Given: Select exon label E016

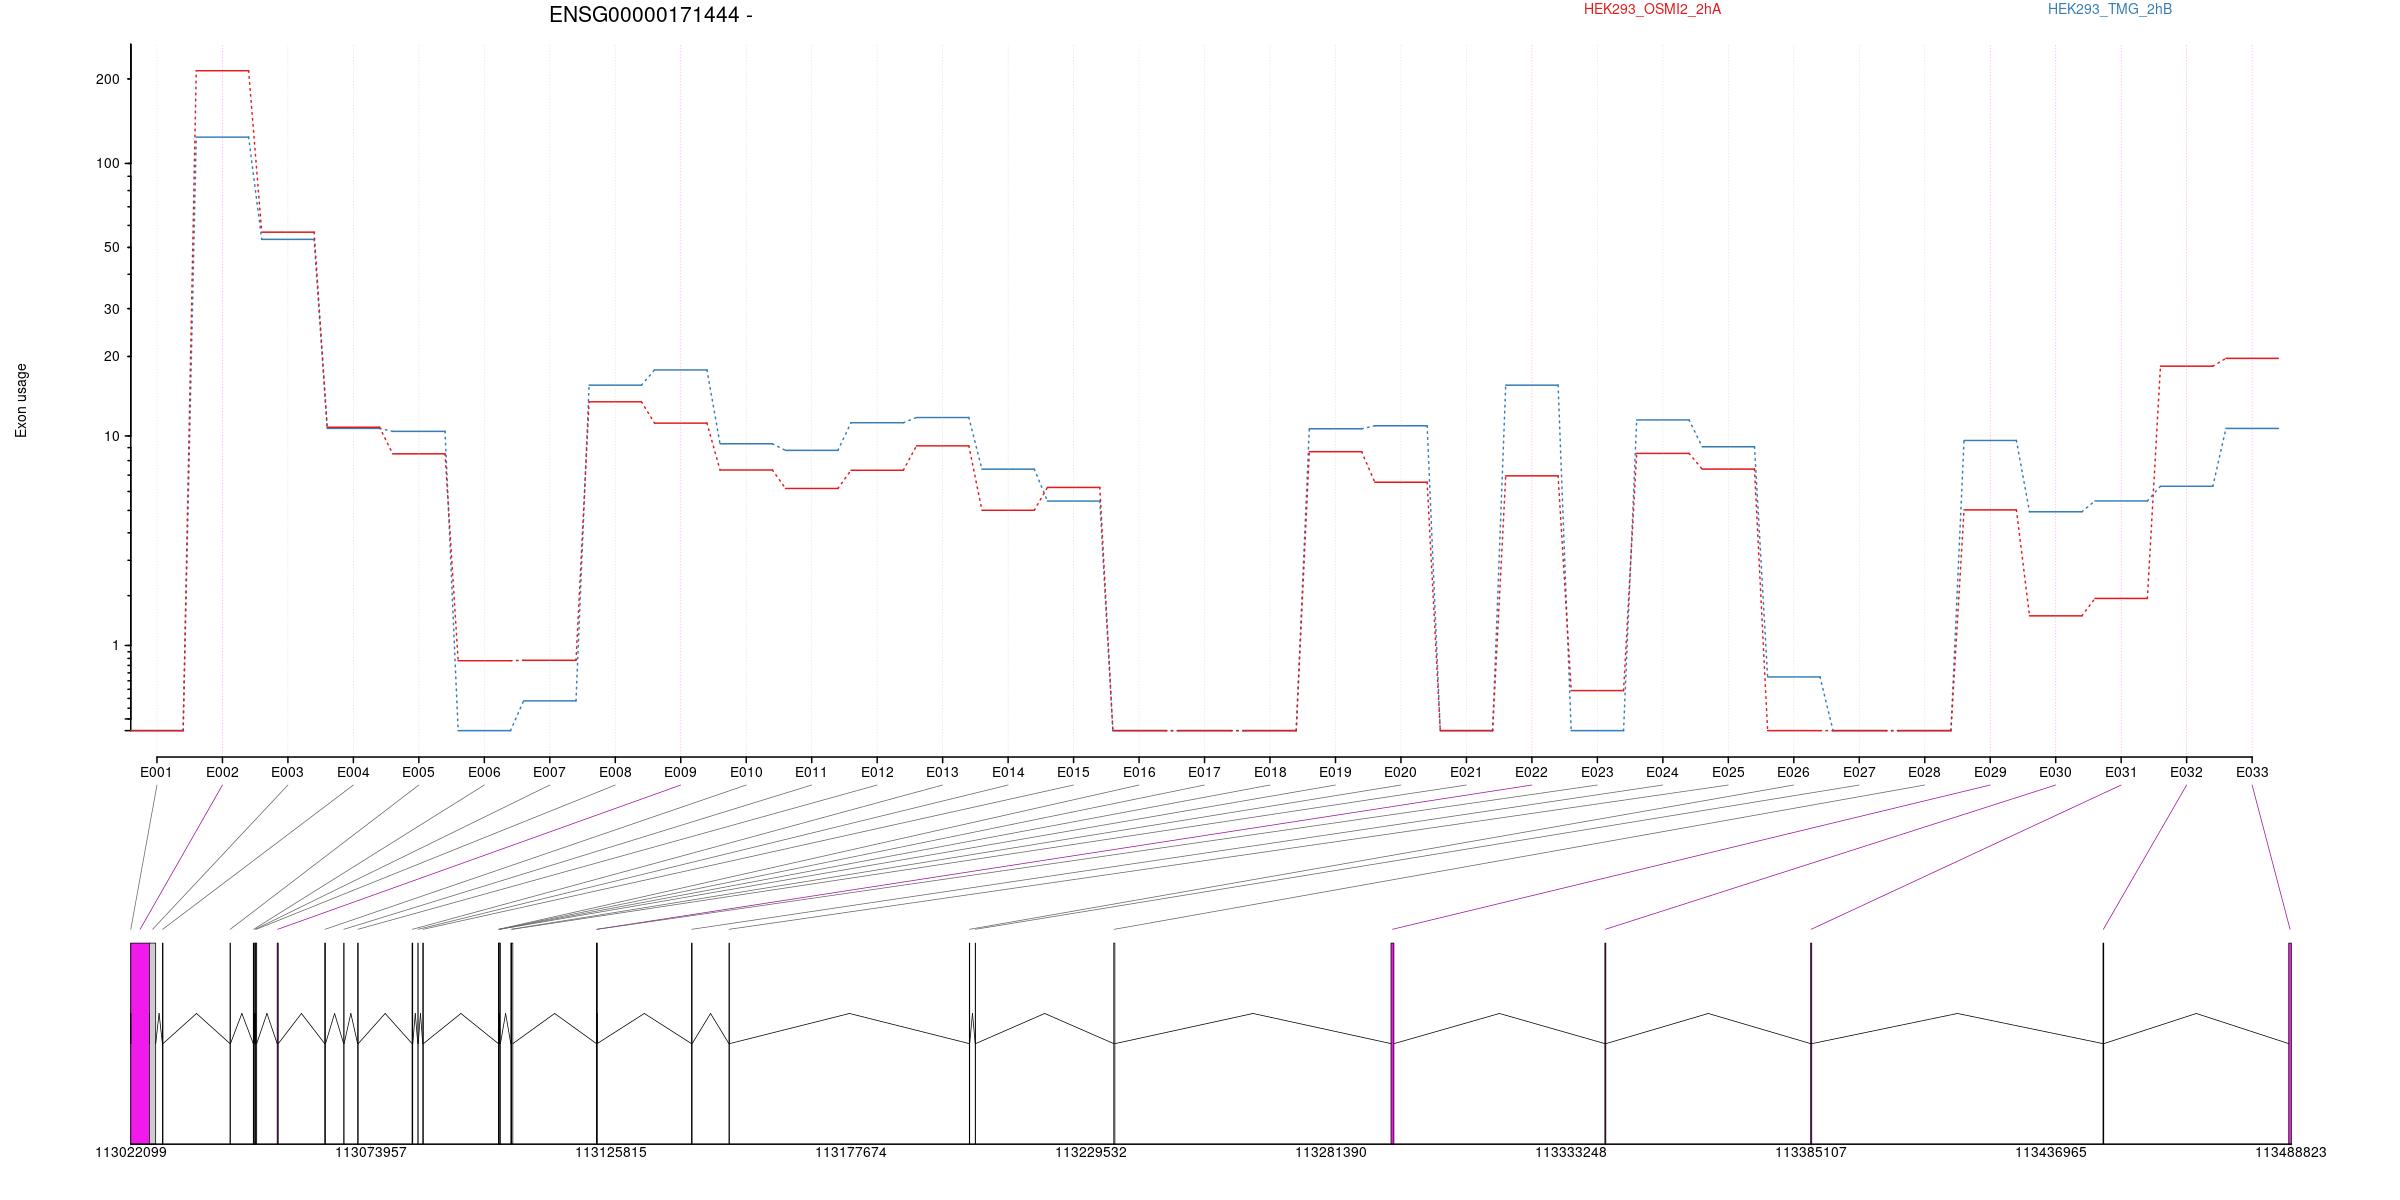Looking at the screenshot, I should (x=1139, y=772).
